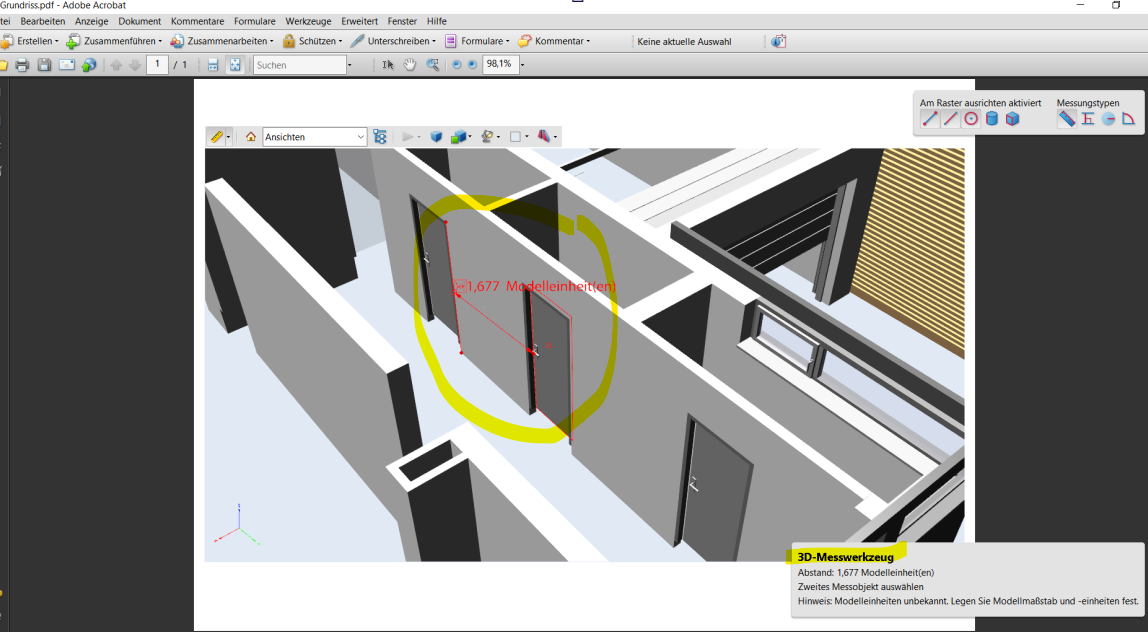Click the Zusammenführen button
The width and height of the screenshot is (1148, 632).
[113, 41]
